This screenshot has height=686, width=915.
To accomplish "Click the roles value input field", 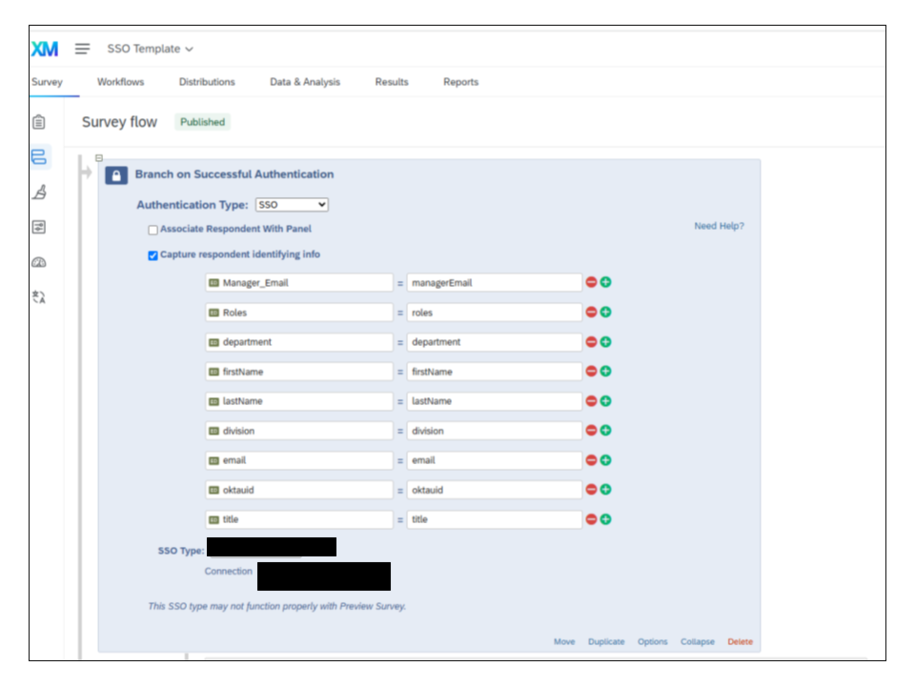I will point(494,313).
